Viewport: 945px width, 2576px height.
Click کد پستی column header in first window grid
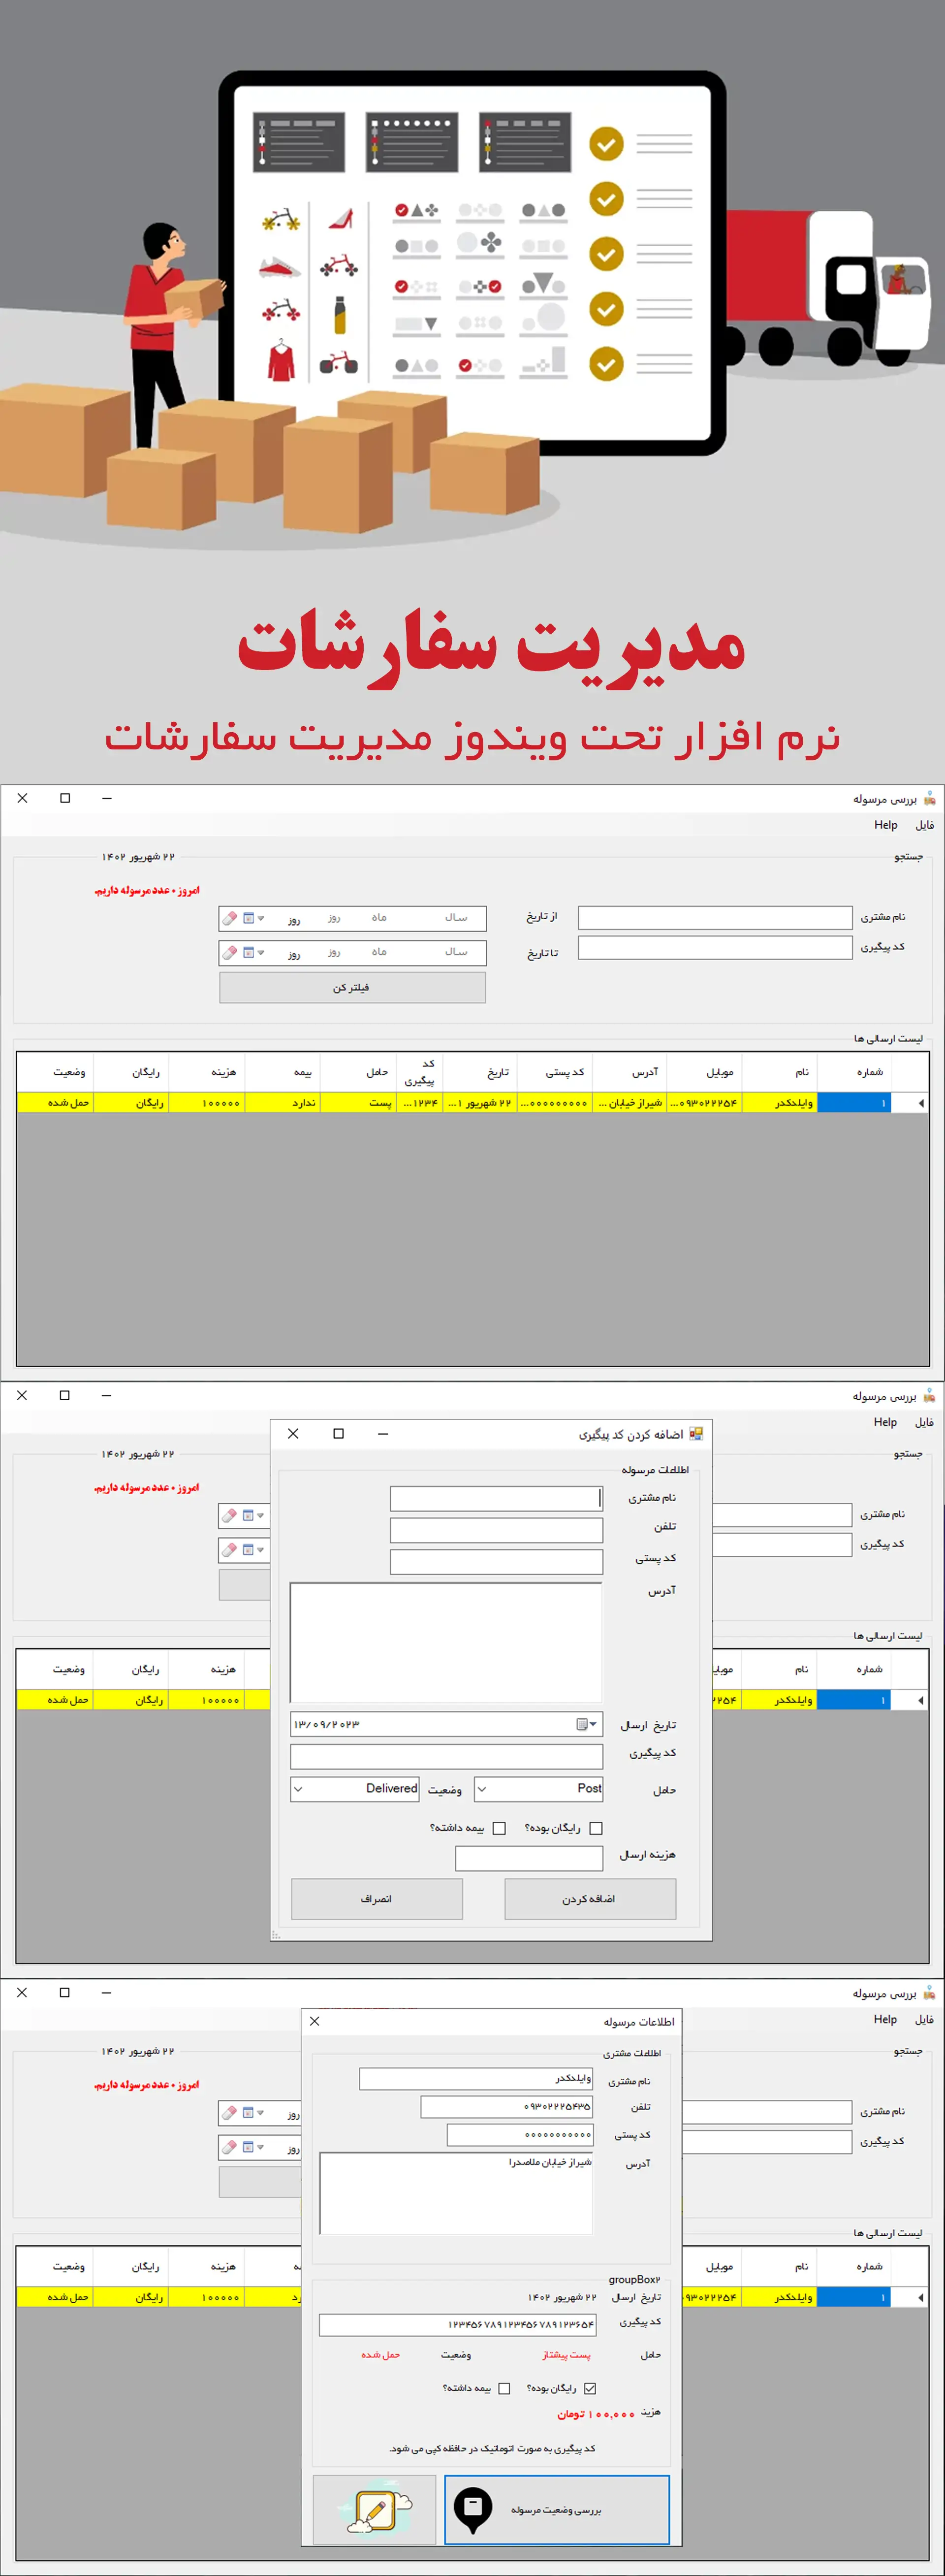[556, 1072]
